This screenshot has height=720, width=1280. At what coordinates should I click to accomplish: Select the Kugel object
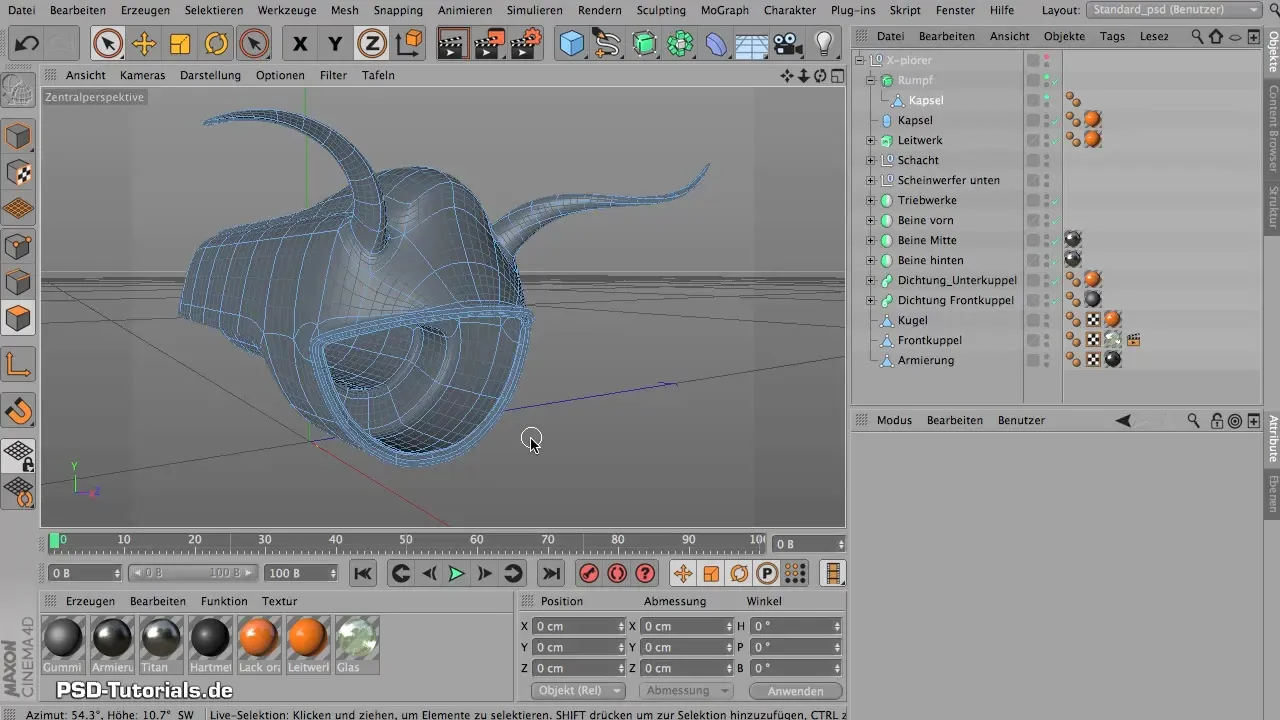[912, 320]
